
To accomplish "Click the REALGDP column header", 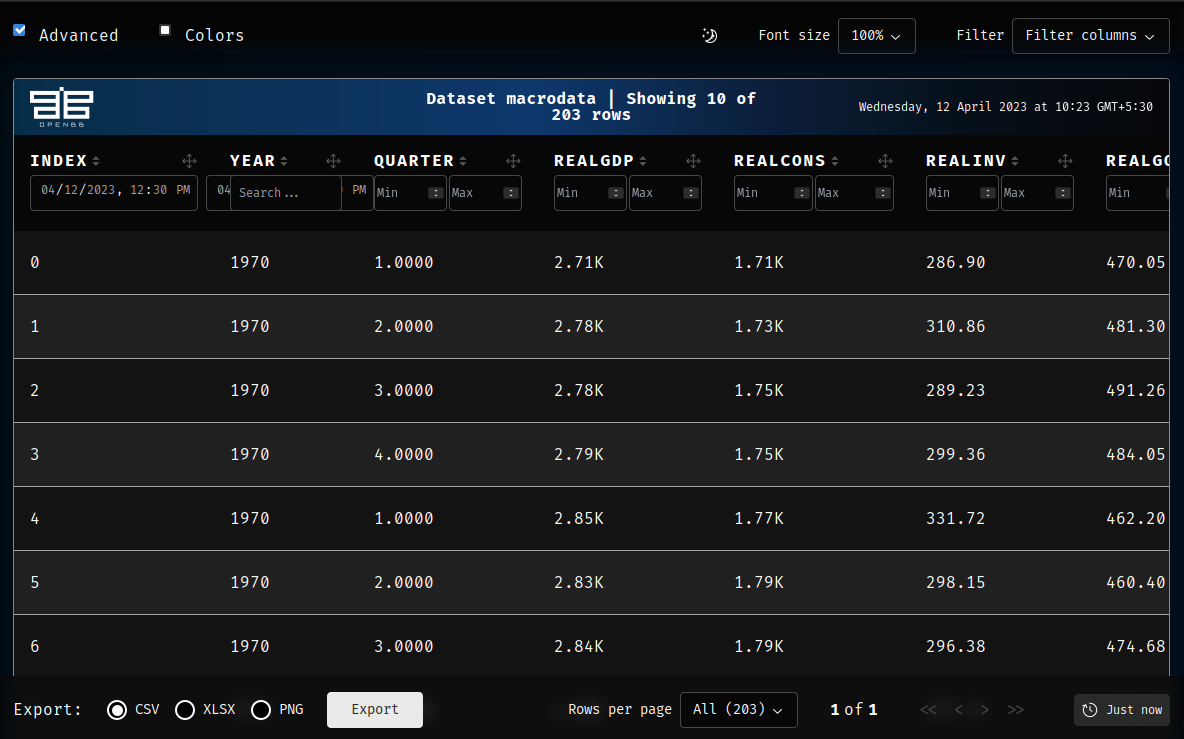I will tap(594, 161).
